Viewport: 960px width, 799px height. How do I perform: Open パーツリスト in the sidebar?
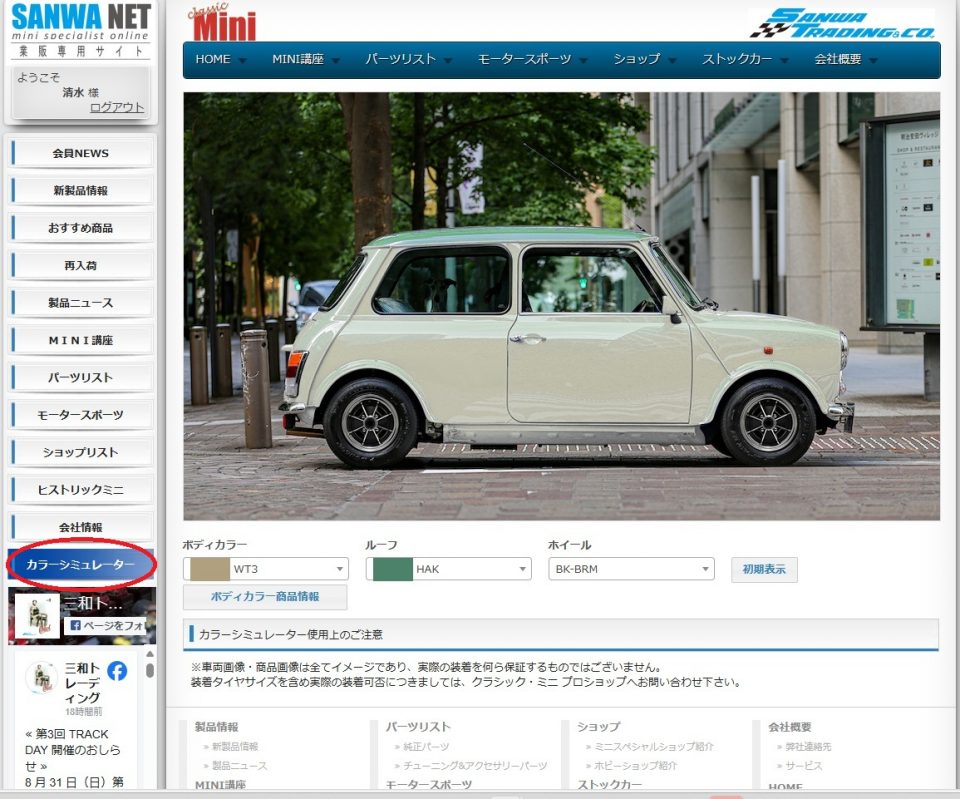coord(80,377)
